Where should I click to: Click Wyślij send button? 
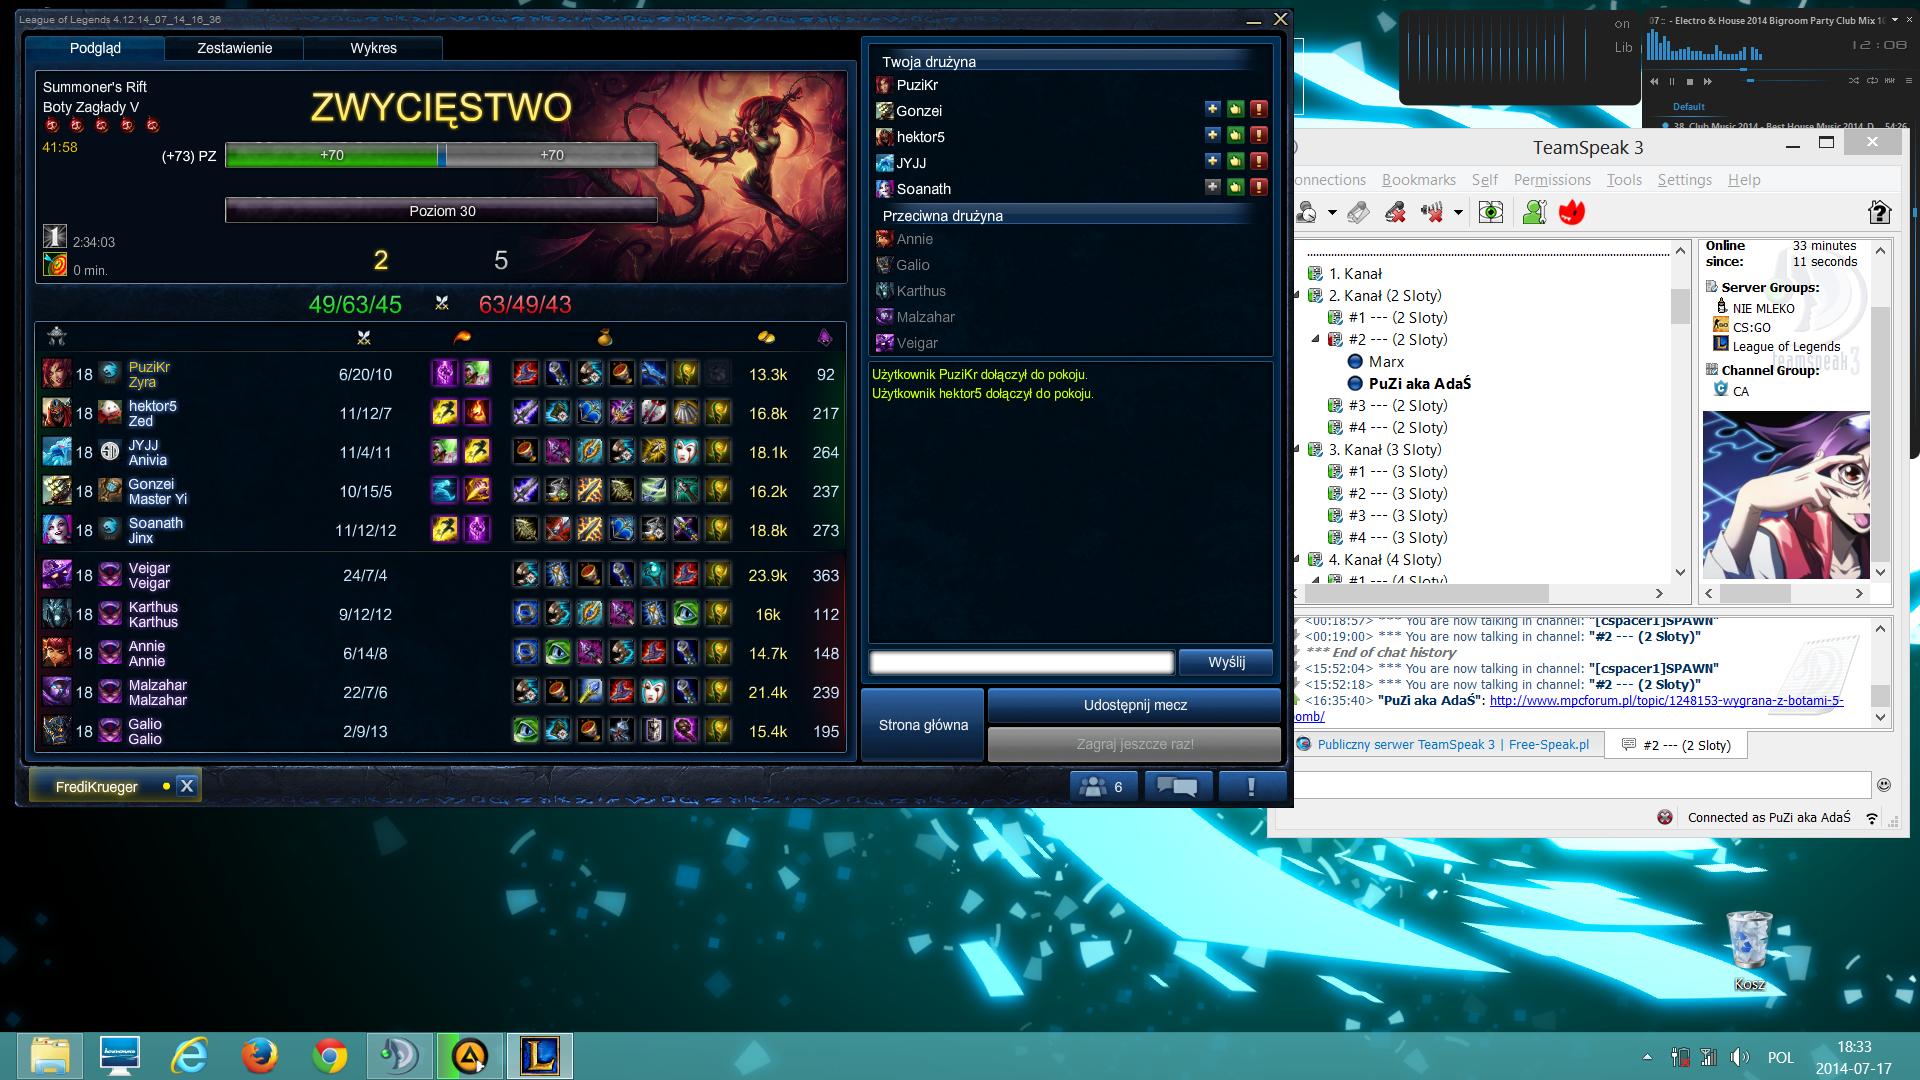(1226, 662)
